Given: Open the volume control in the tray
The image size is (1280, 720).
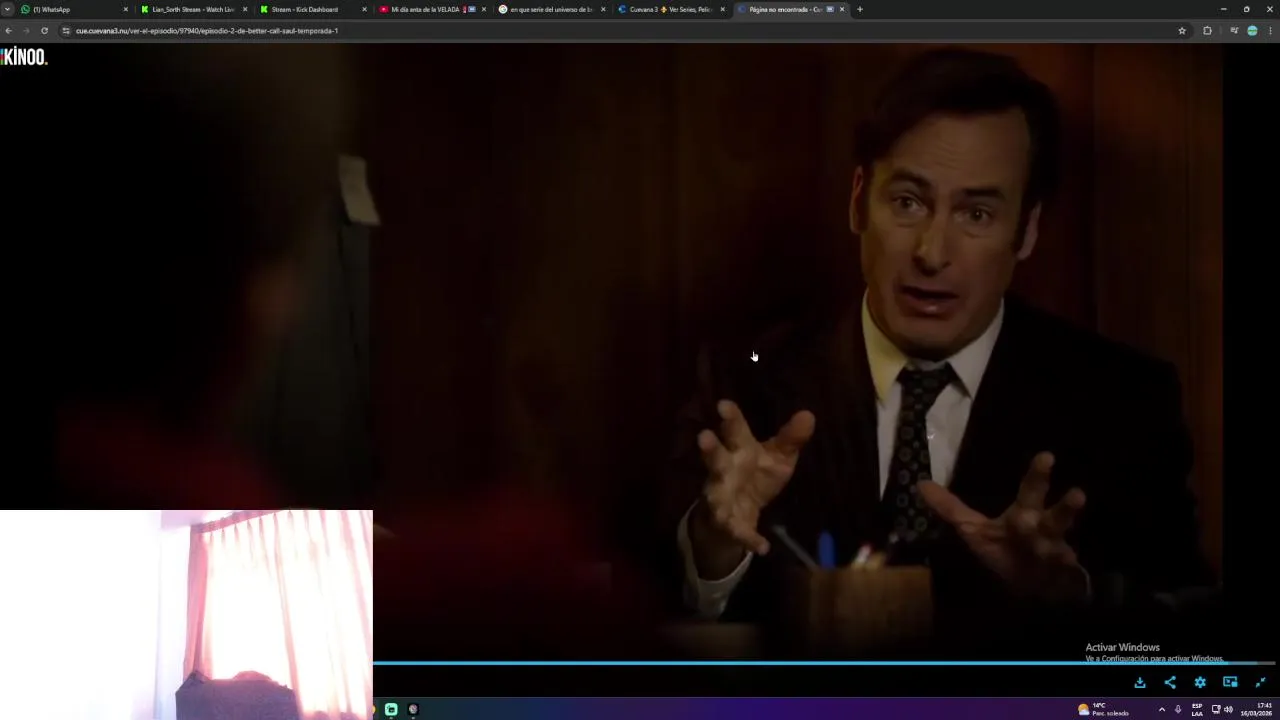Looking at the screenshot, I should tap(1228, 709).
